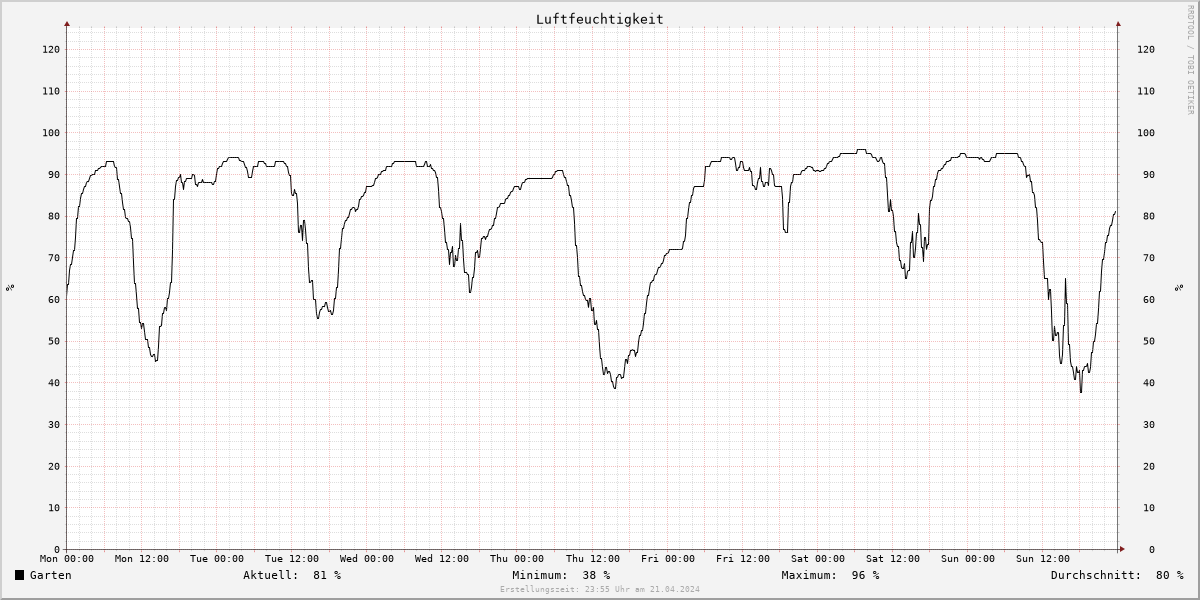Select the Maximum value 96 %

(866, 575)
